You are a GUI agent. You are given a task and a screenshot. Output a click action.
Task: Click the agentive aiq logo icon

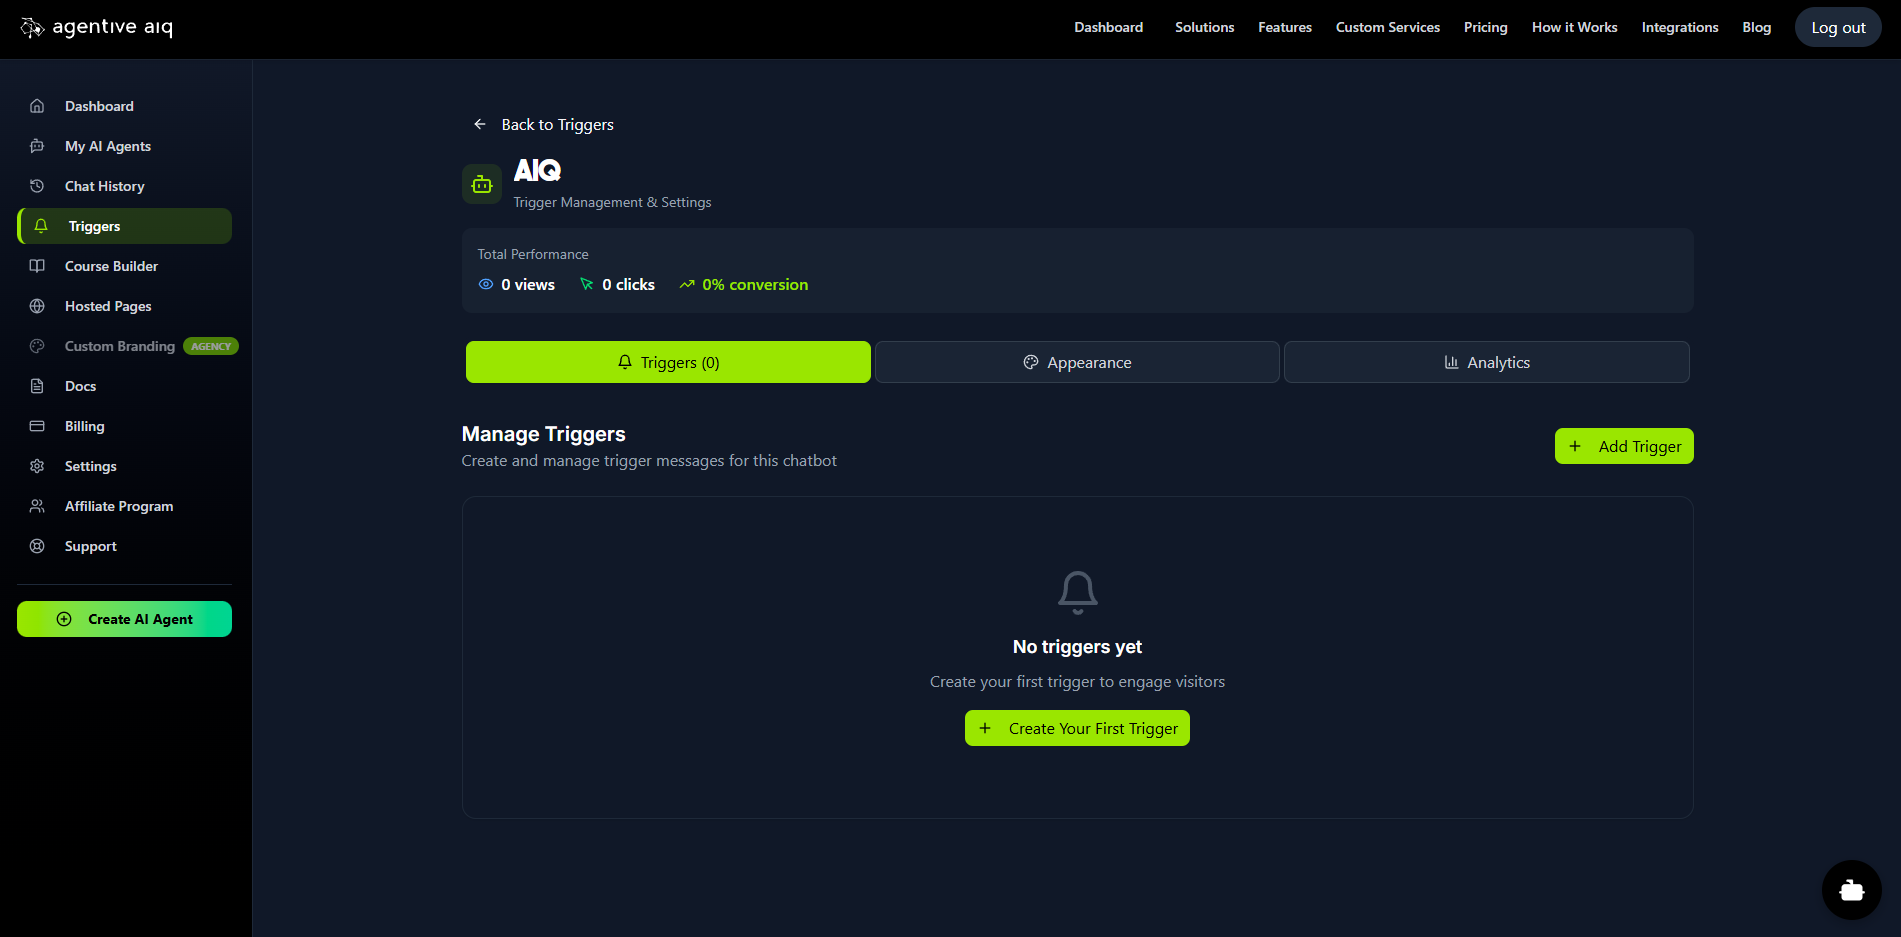click(x=32, y=27)
